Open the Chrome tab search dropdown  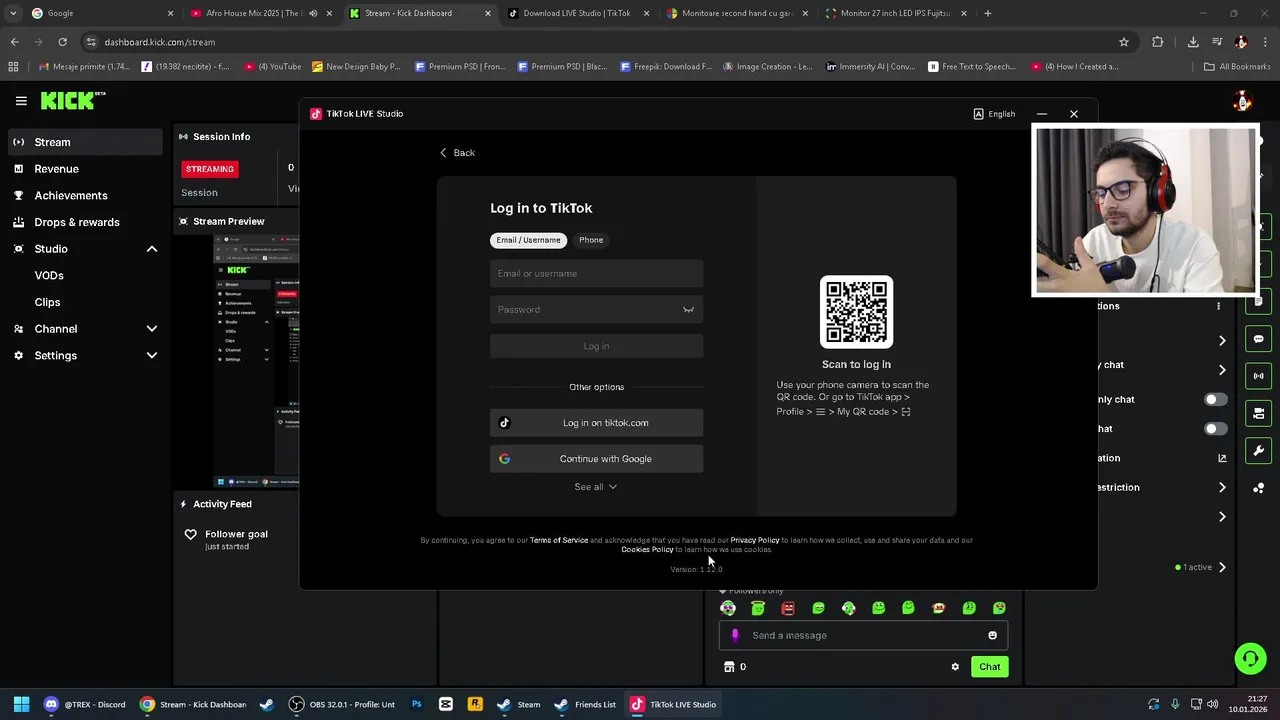[13, 13]
